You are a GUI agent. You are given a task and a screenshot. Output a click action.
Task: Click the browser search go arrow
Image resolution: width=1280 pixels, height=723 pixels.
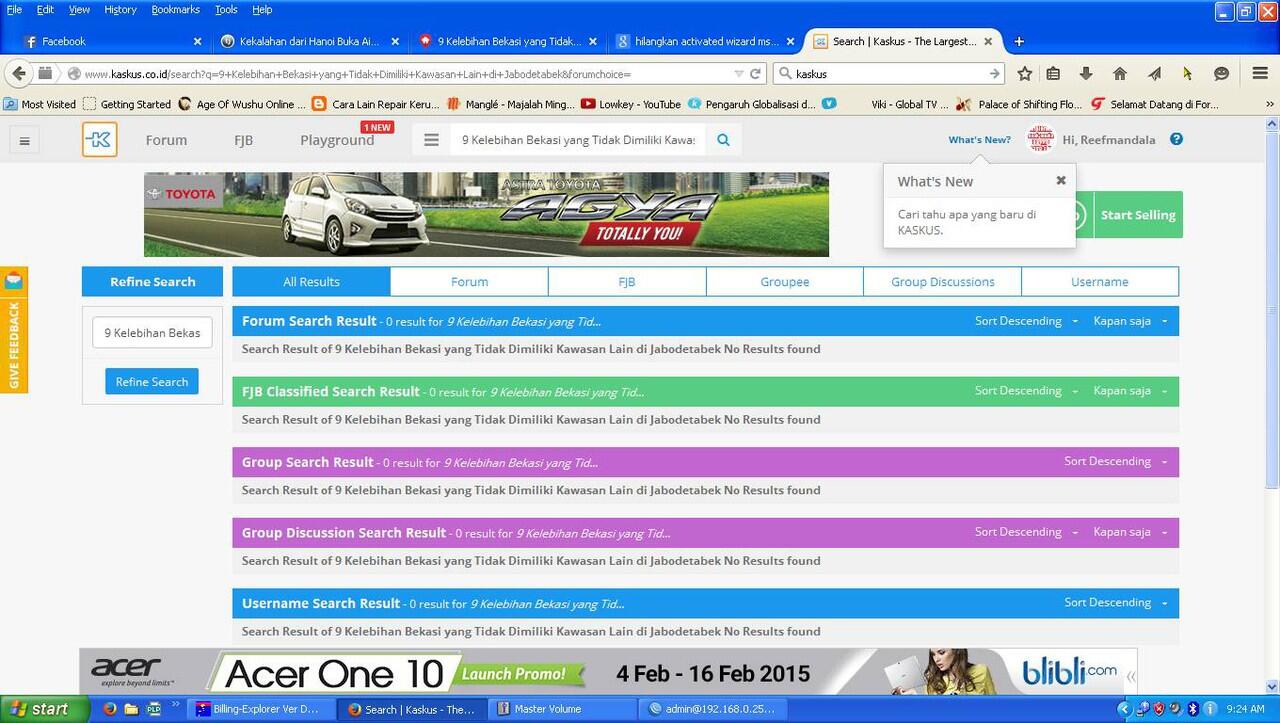click(994, 73)
